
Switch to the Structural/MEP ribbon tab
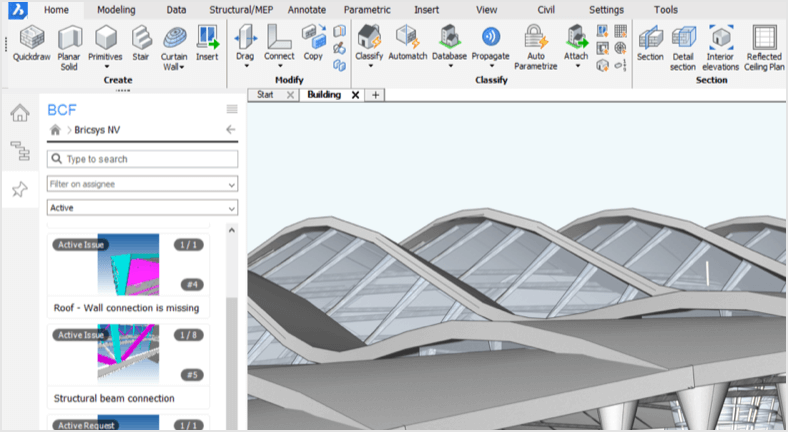(x=241, y=10)
